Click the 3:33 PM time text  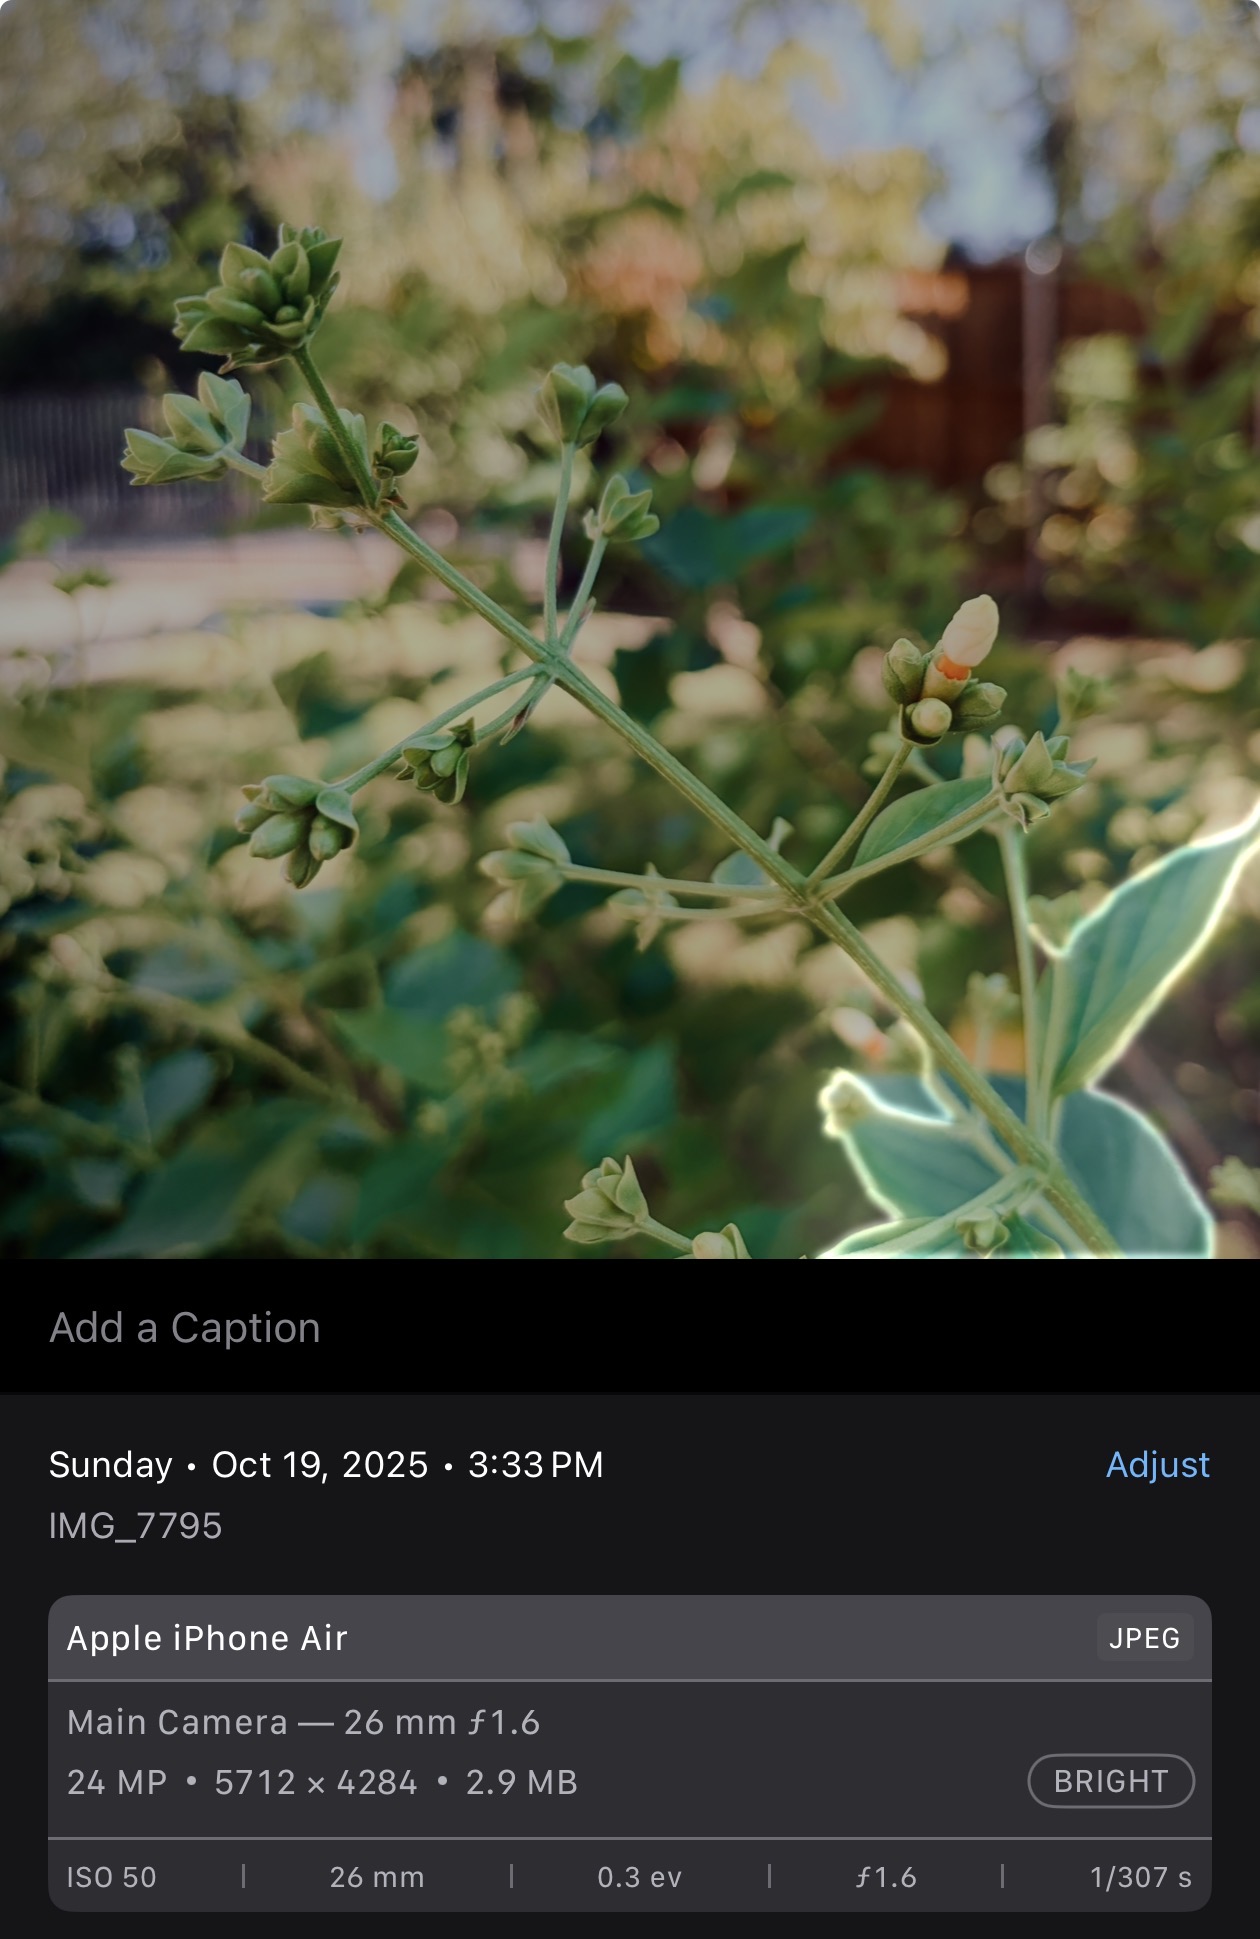pos(536,1464)
